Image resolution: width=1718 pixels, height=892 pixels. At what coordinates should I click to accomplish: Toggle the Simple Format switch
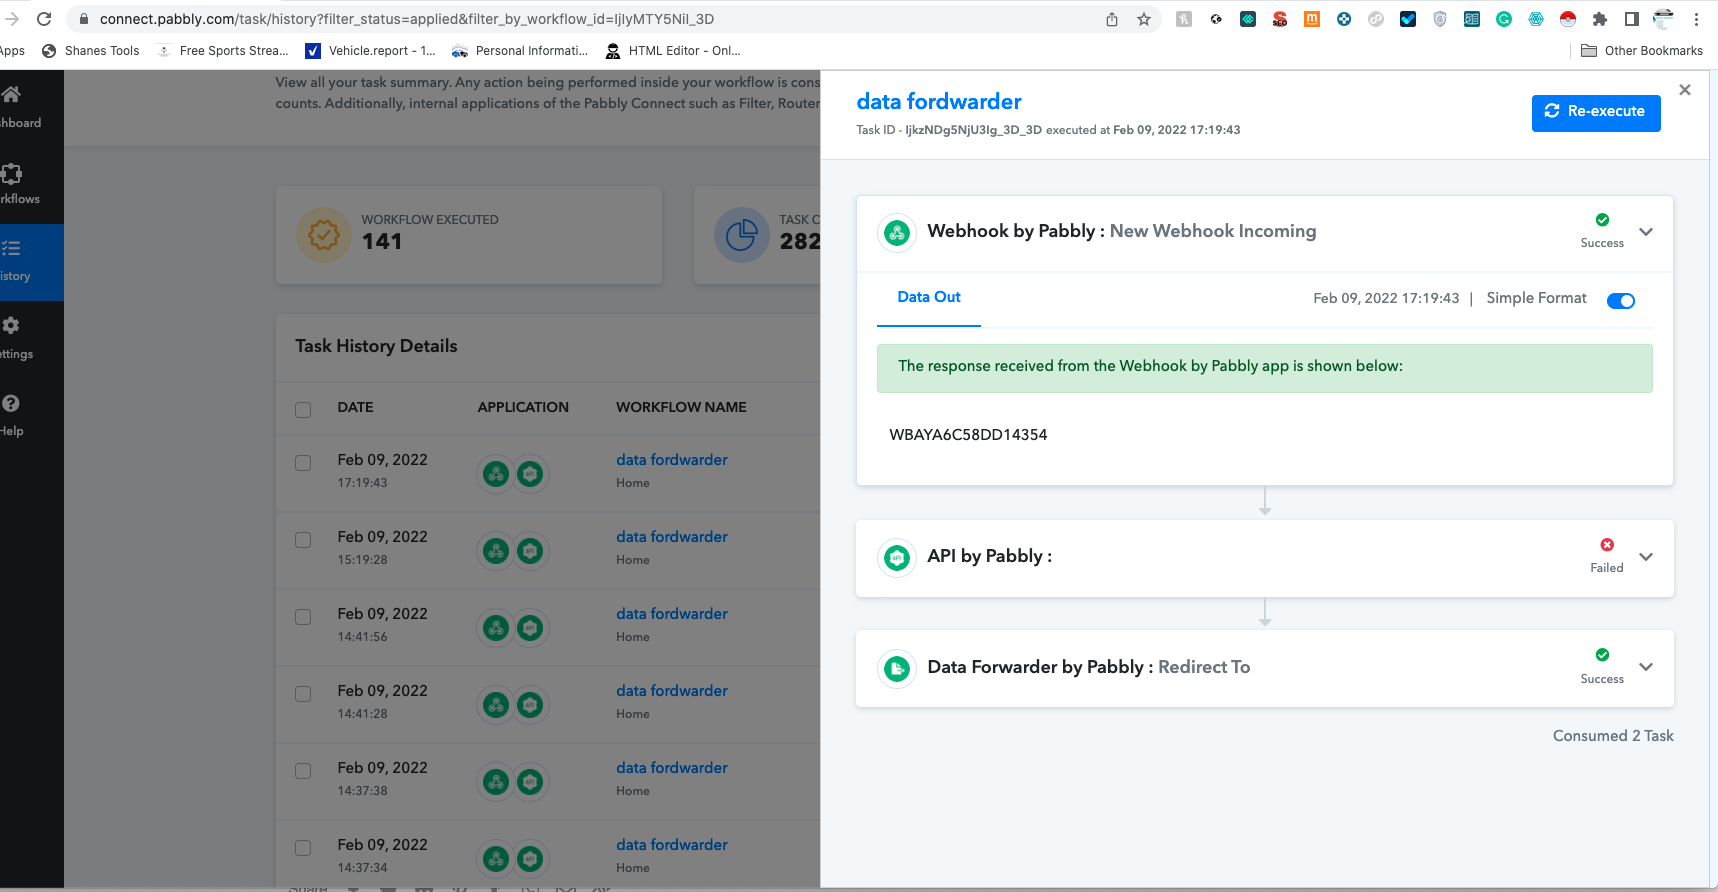pyautogui.click(x=1621, y=300)
